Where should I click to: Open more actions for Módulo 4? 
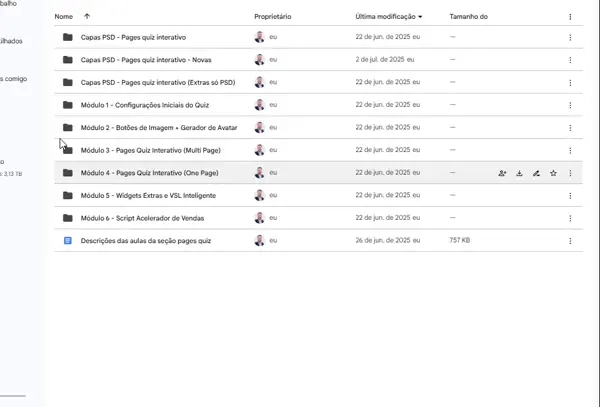[x=570, y=173]
